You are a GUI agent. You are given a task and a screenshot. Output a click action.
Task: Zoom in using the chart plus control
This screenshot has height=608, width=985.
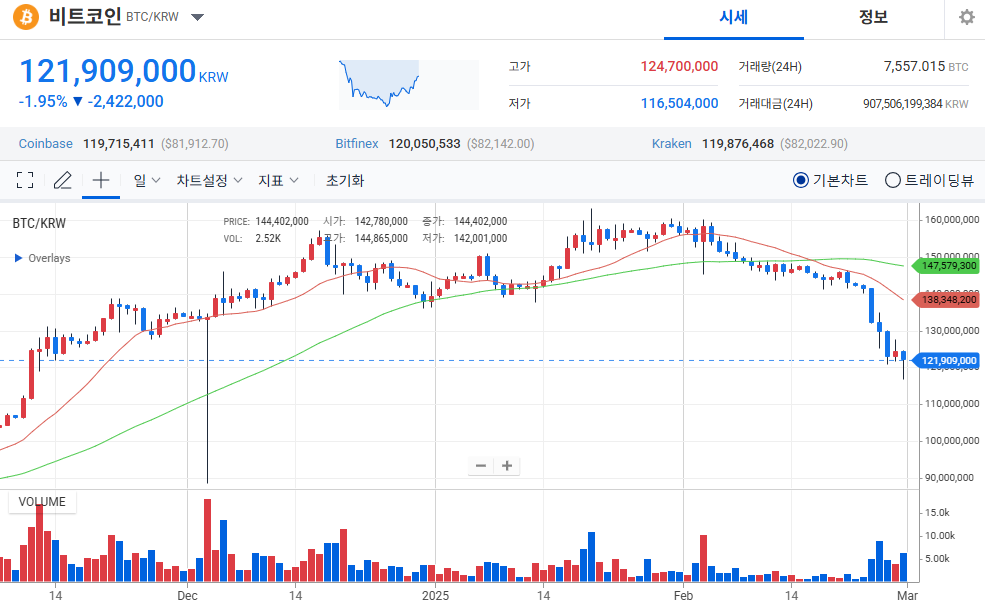[x=507, y=465]
